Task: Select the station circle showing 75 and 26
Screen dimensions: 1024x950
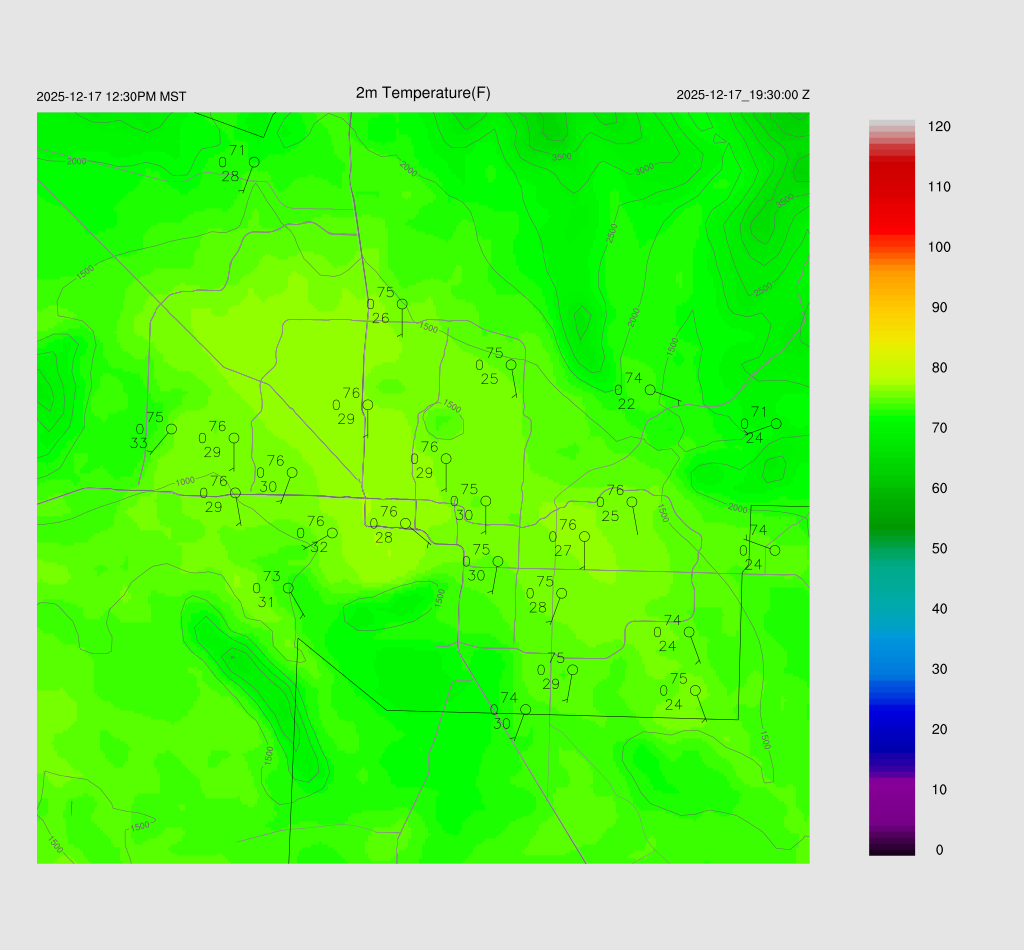Action: [x=402, y=304]
